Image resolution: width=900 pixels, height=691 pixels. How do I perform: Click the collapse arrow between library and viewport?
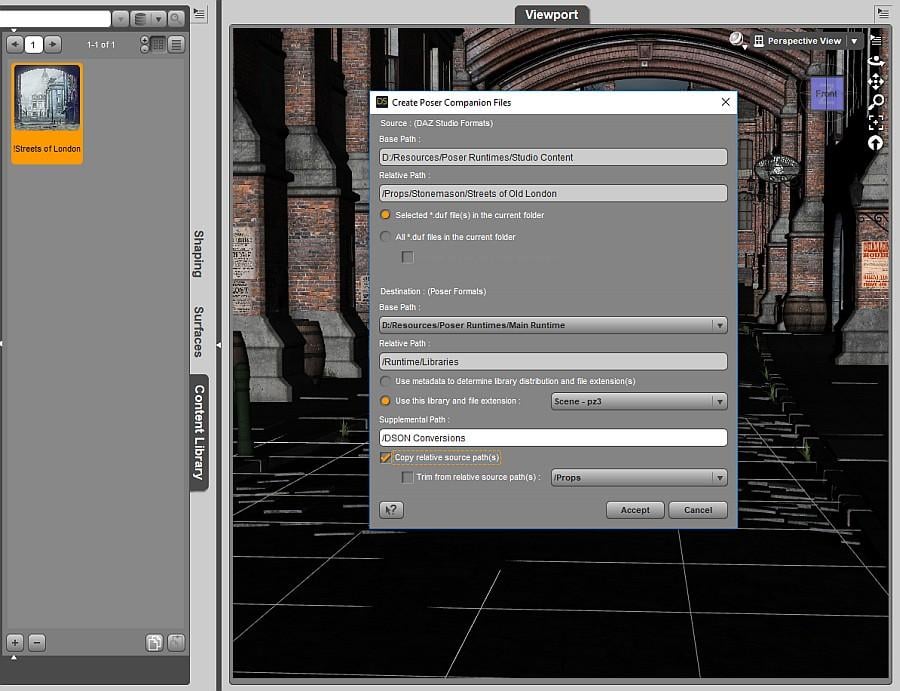(219, 345)
